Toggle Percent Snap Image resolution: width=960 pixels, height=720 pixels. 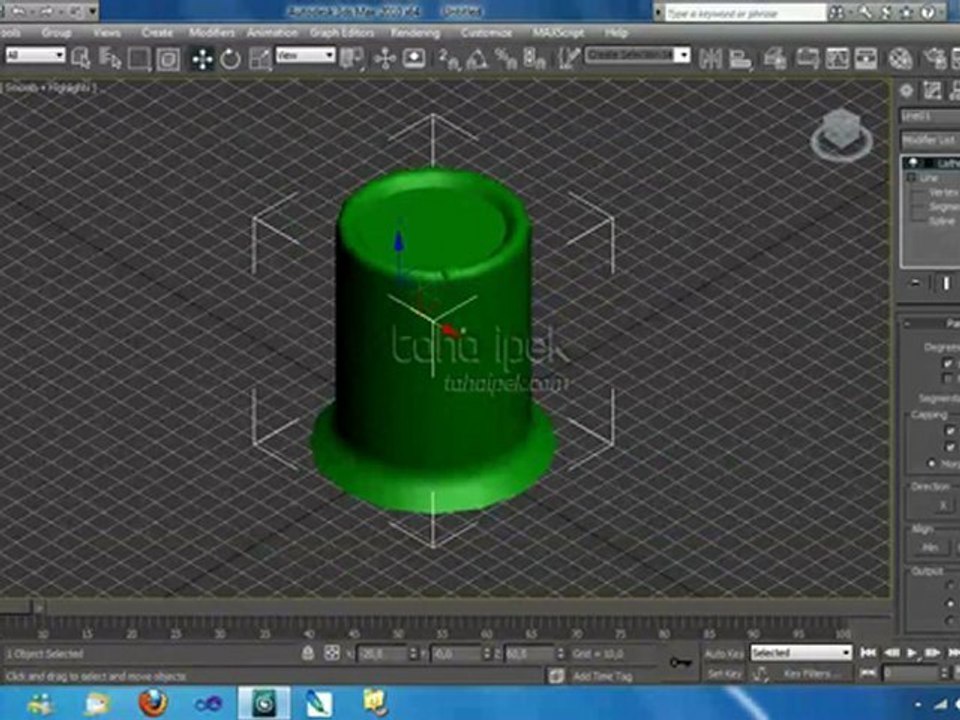pos(506,59)
